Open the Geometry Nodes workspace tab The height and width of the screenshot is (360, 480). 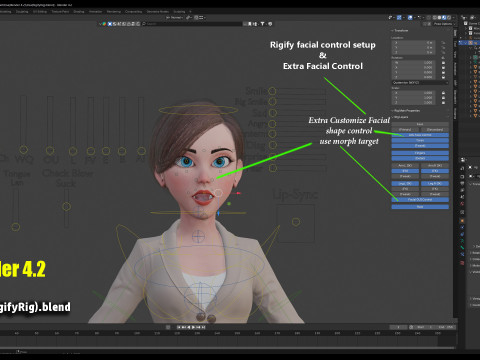pos(158,12)
